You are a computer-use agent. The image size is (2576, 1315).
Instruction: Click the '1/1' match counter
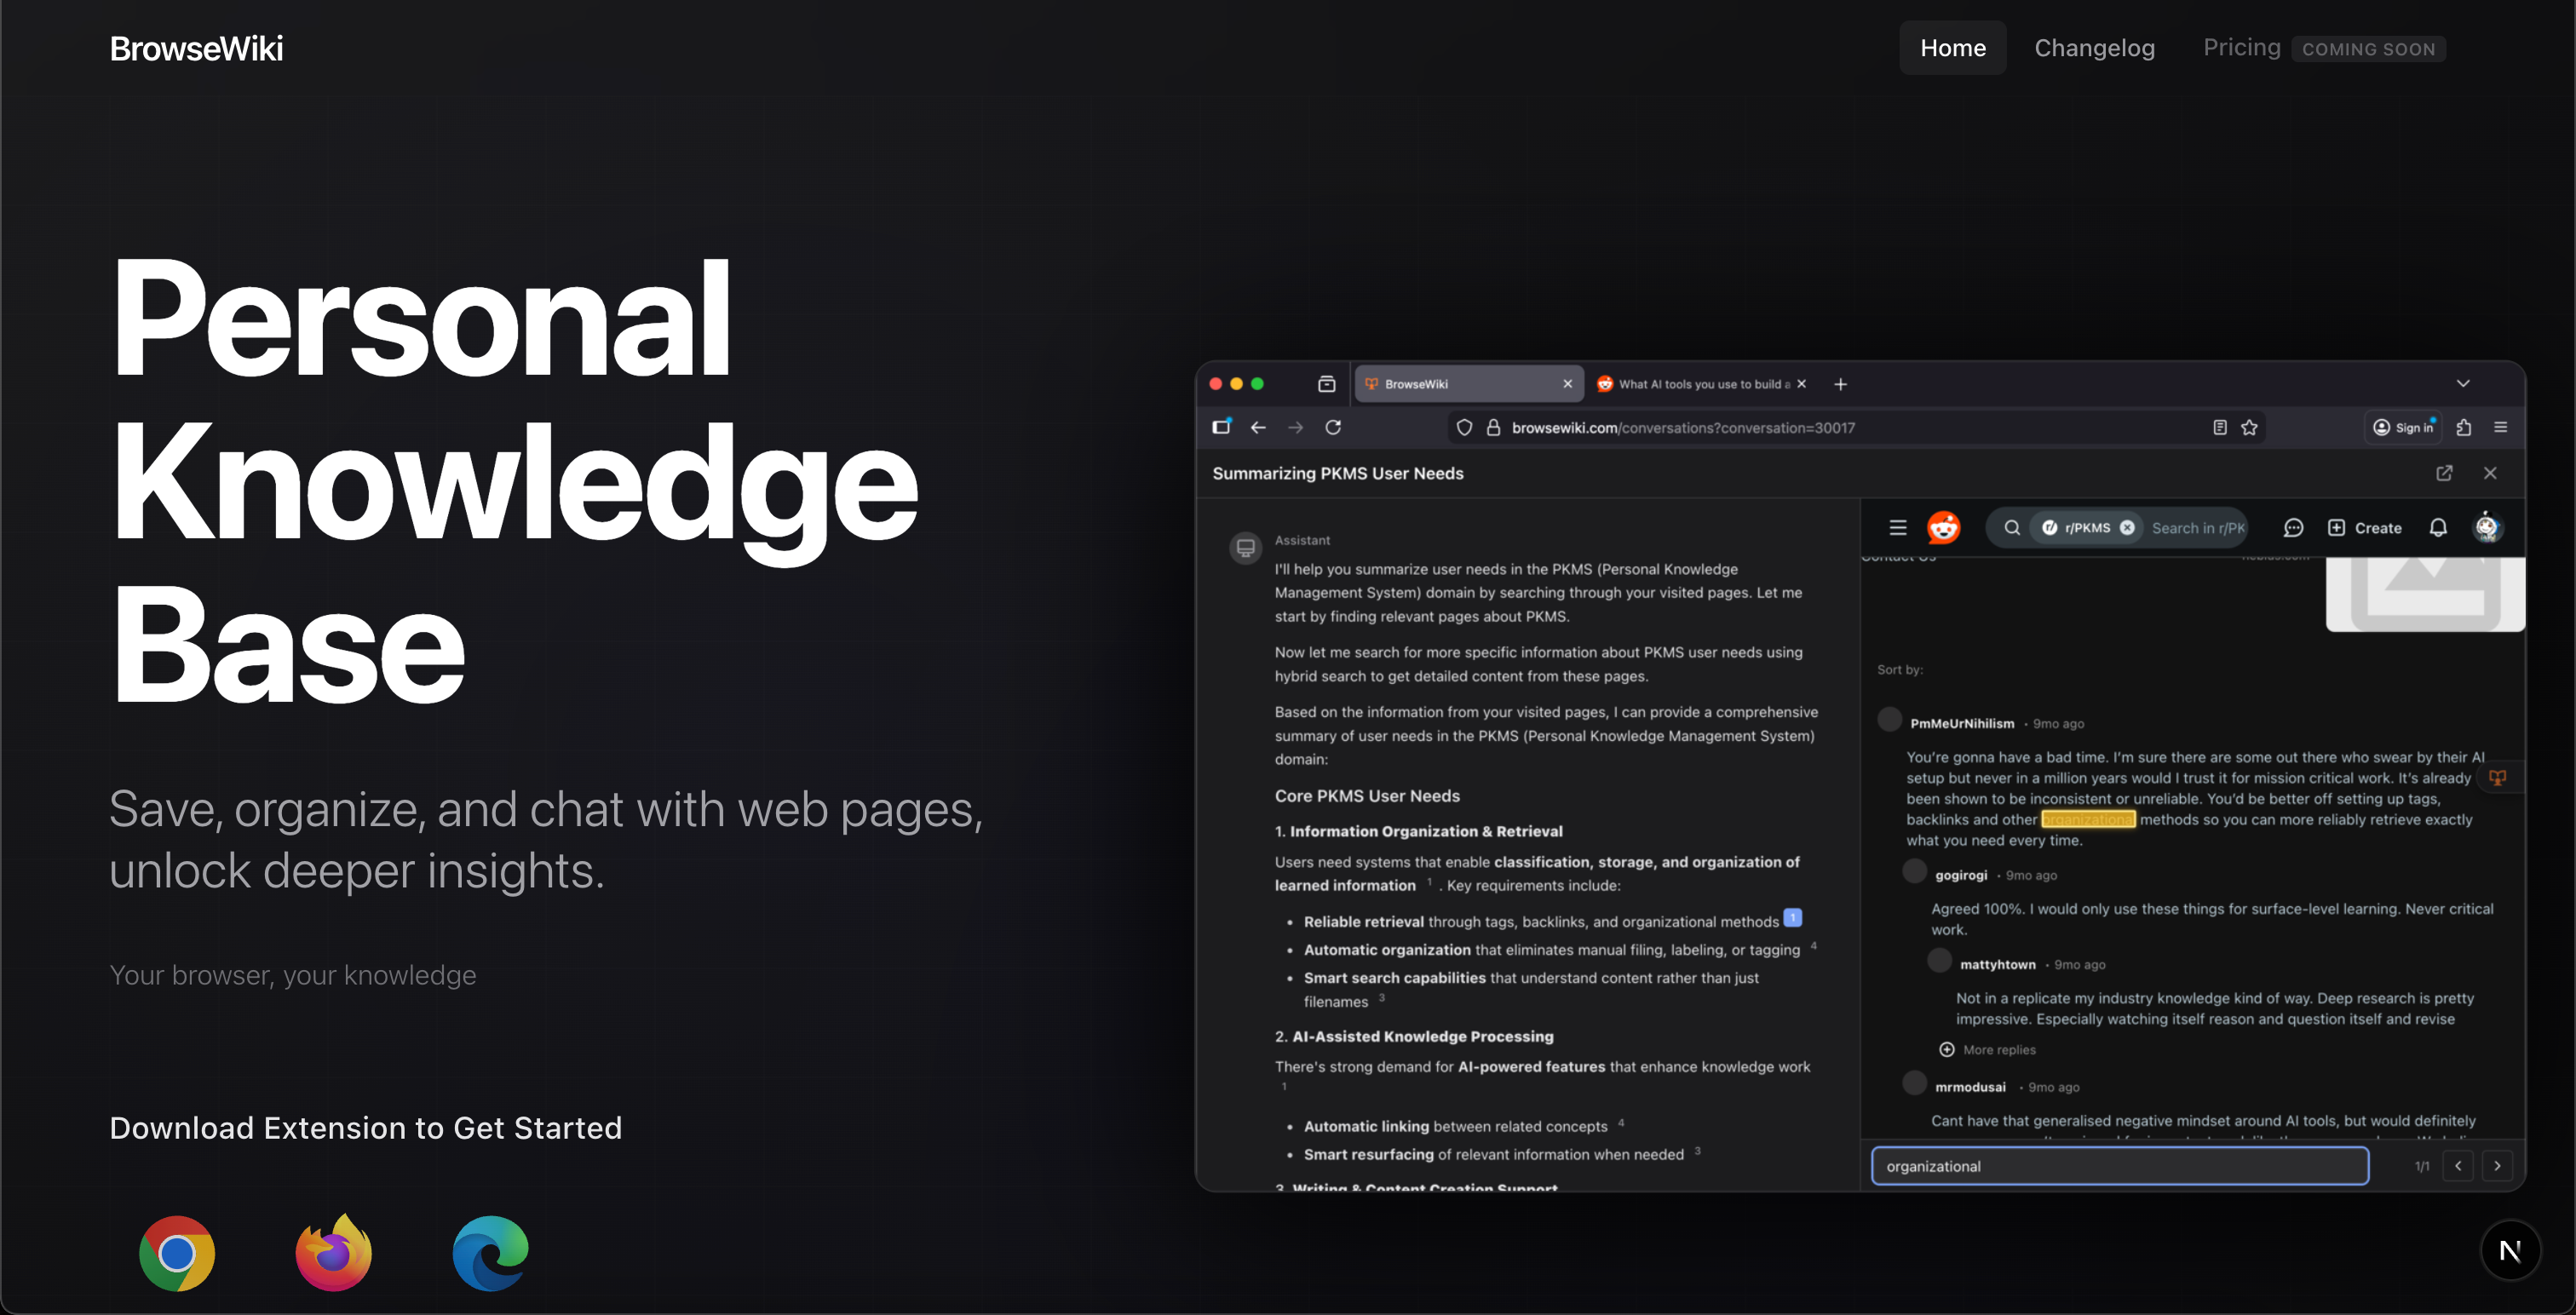(x=2422, y=1166)
